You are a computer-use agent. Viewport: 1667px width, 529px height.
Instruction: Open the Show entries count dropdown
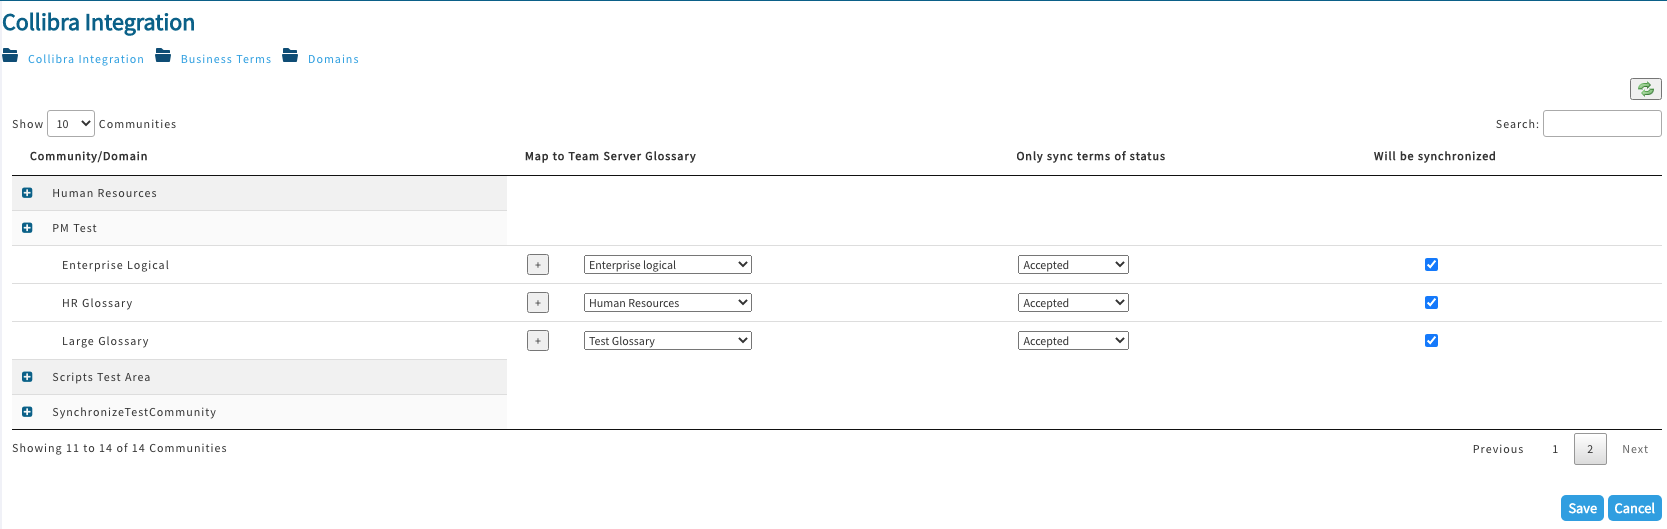(71, 124)
